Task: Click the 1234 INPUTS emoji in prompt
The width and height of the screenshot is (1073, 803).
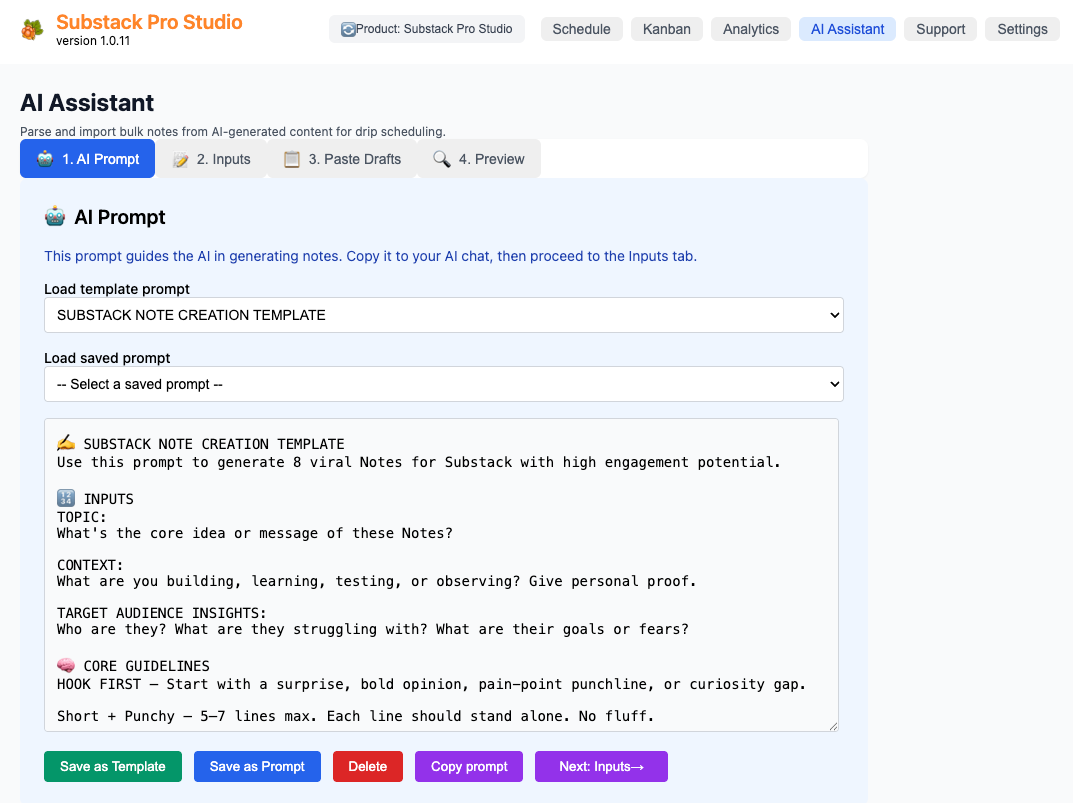Action: [x=66, y=498]
